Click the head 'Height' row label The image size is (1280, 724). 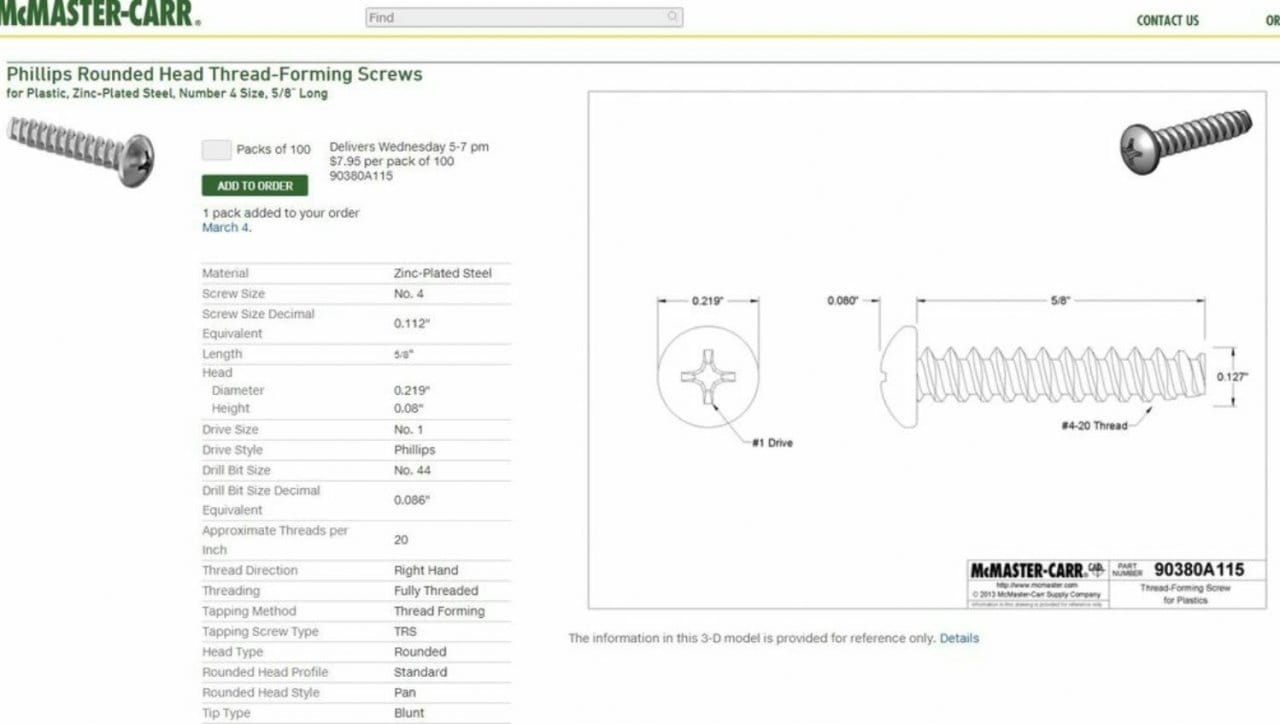(x=231, y=409)
